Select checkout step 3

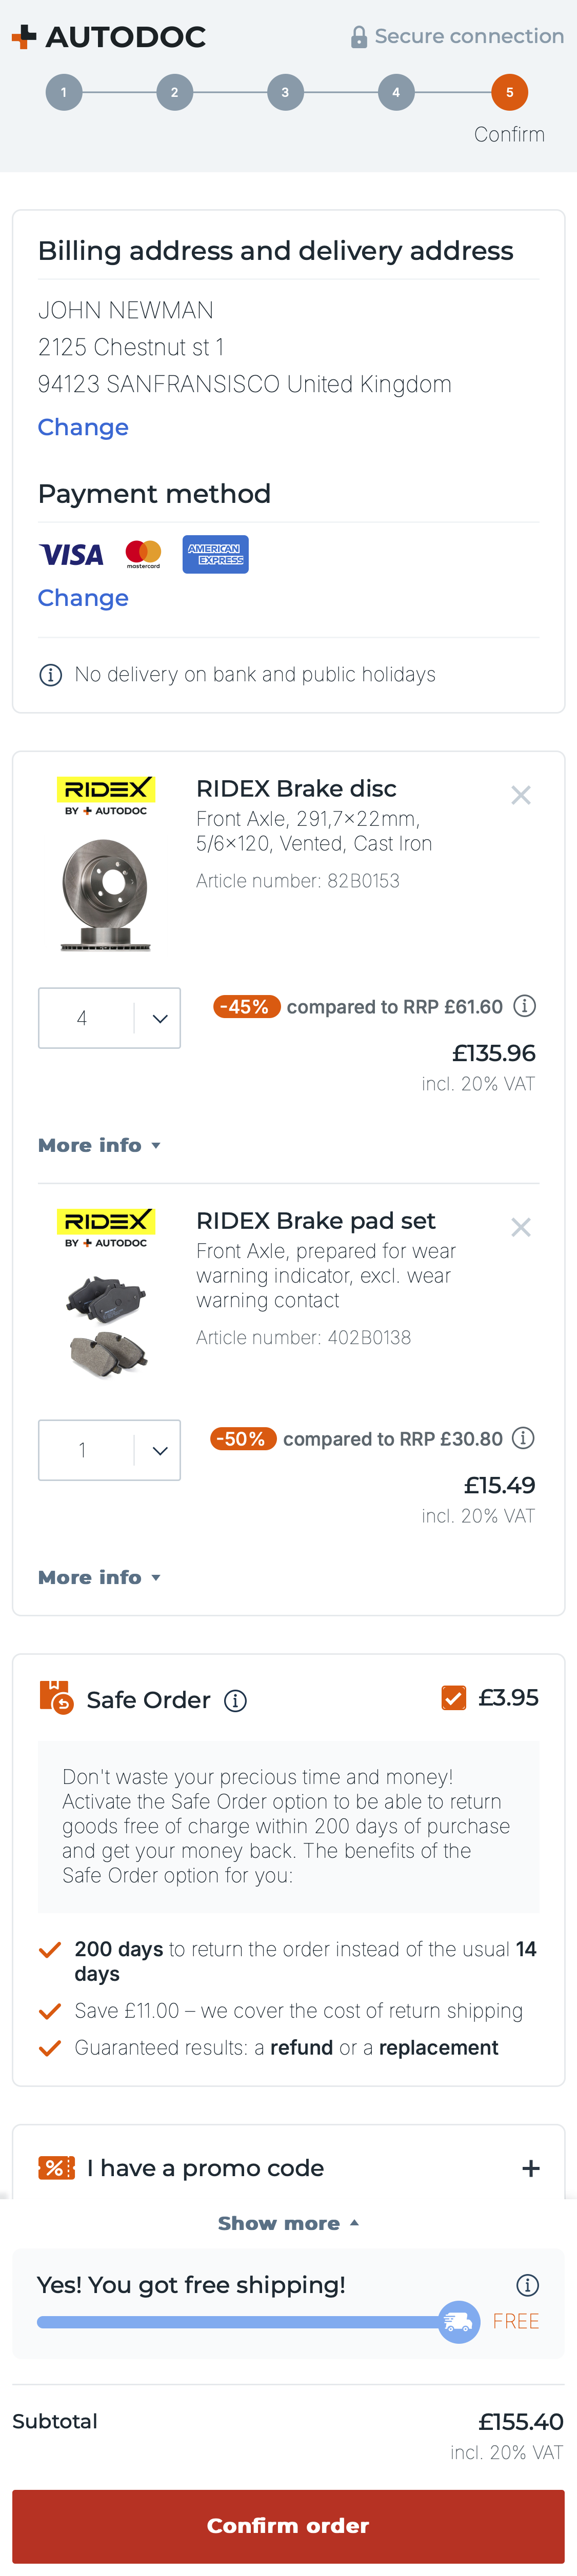point(286,91)
